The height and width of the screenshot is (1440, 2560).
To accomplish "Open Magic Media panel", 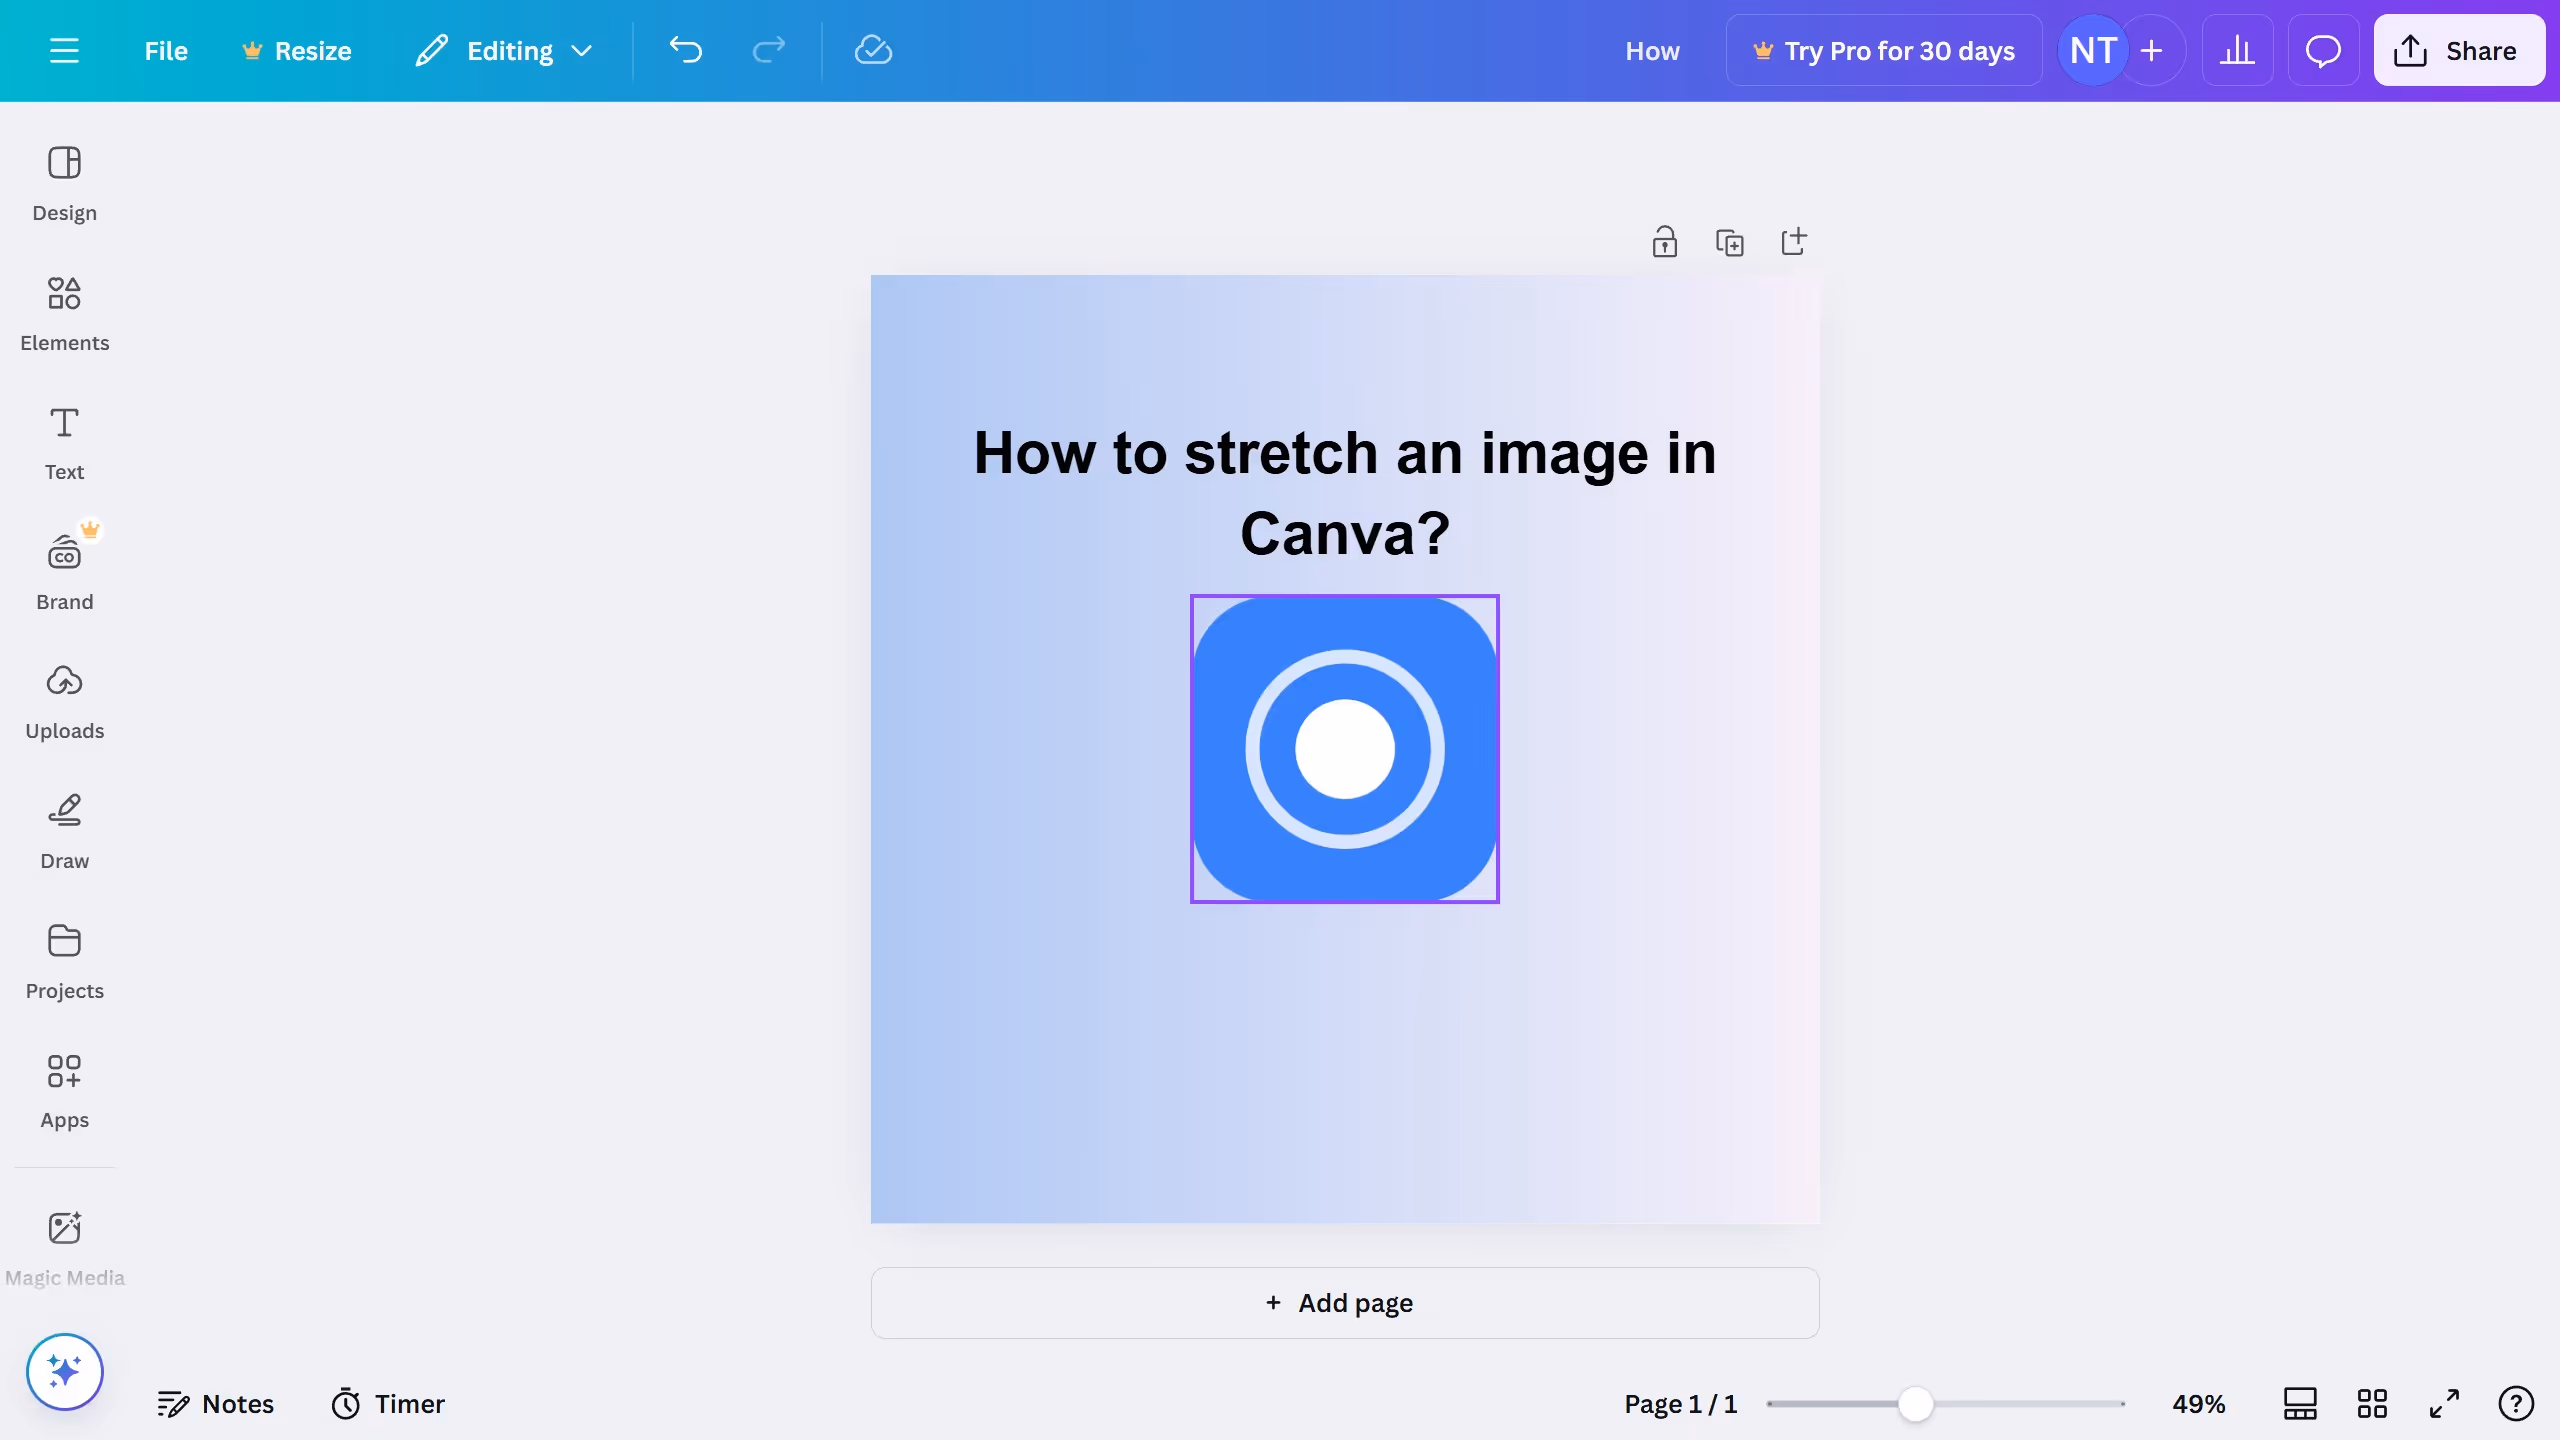I will [64, 1245].
